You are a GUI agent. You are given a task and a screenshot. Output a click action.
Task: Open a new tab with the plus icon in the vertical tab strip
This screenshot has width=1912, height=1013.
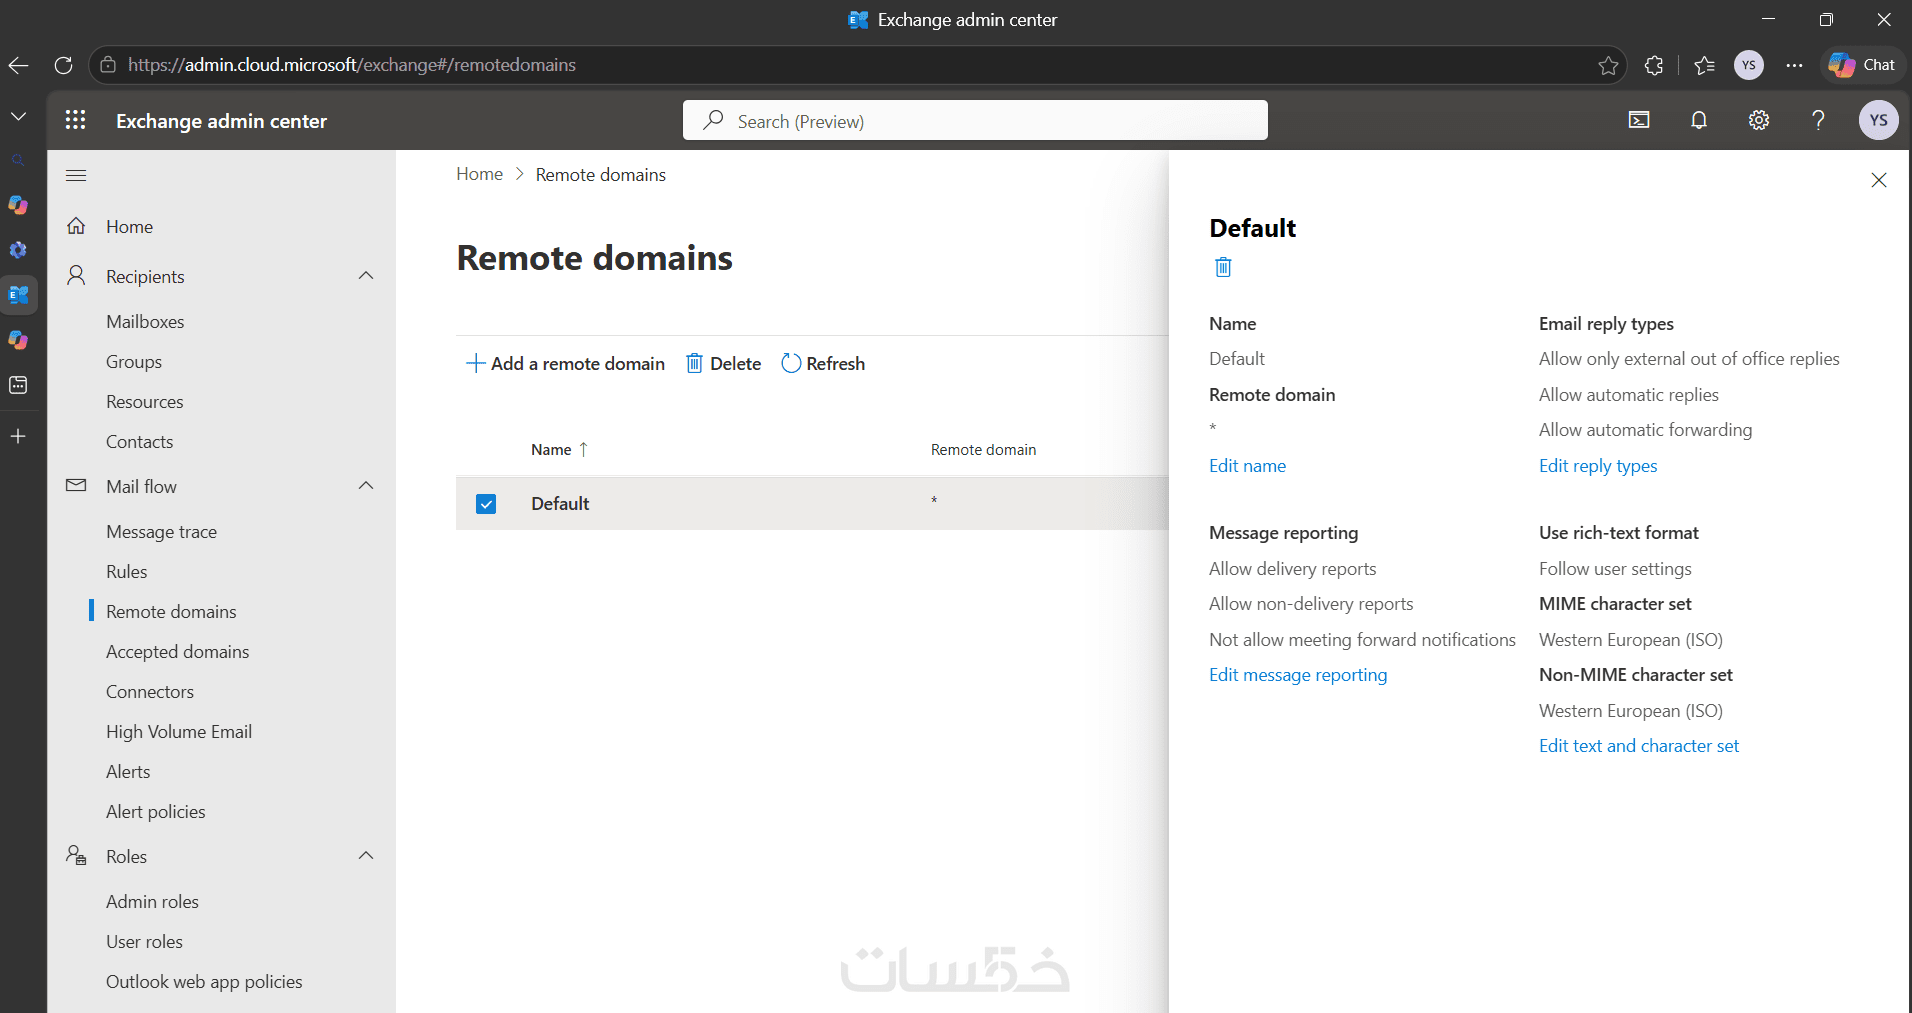18,436
